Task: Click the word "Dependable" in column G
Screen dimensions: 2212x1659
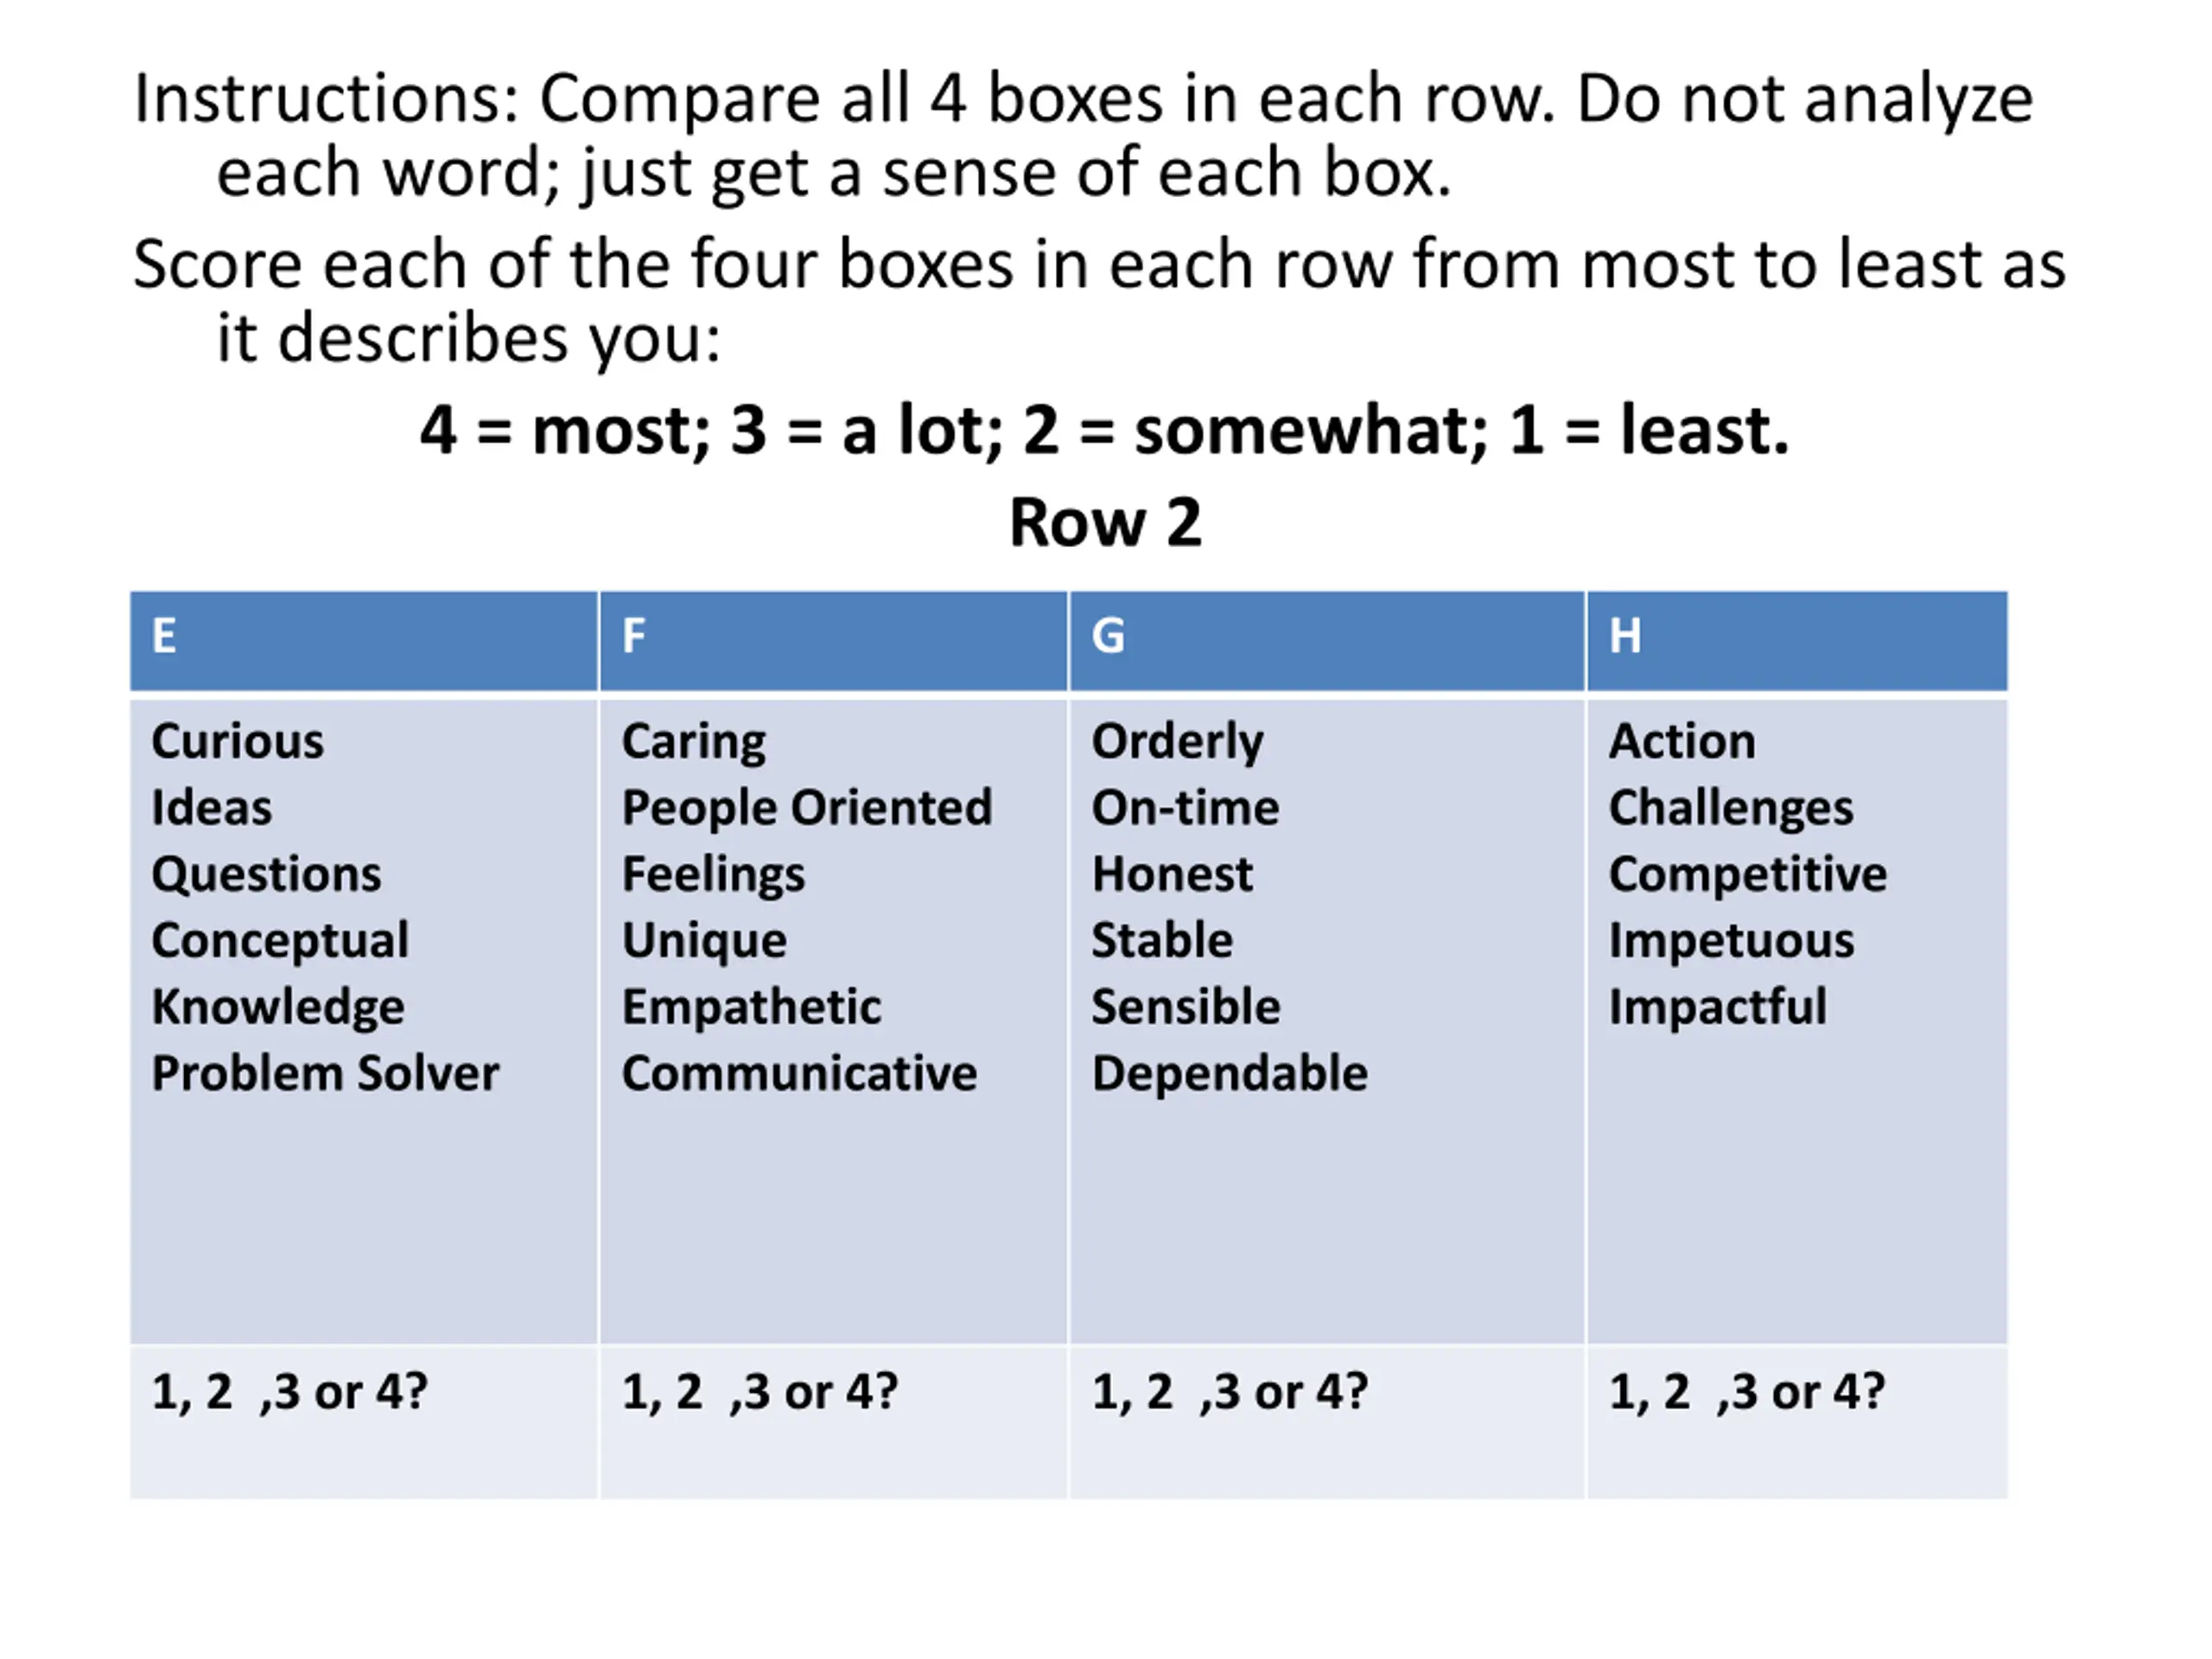Action: (1229, 1074)
